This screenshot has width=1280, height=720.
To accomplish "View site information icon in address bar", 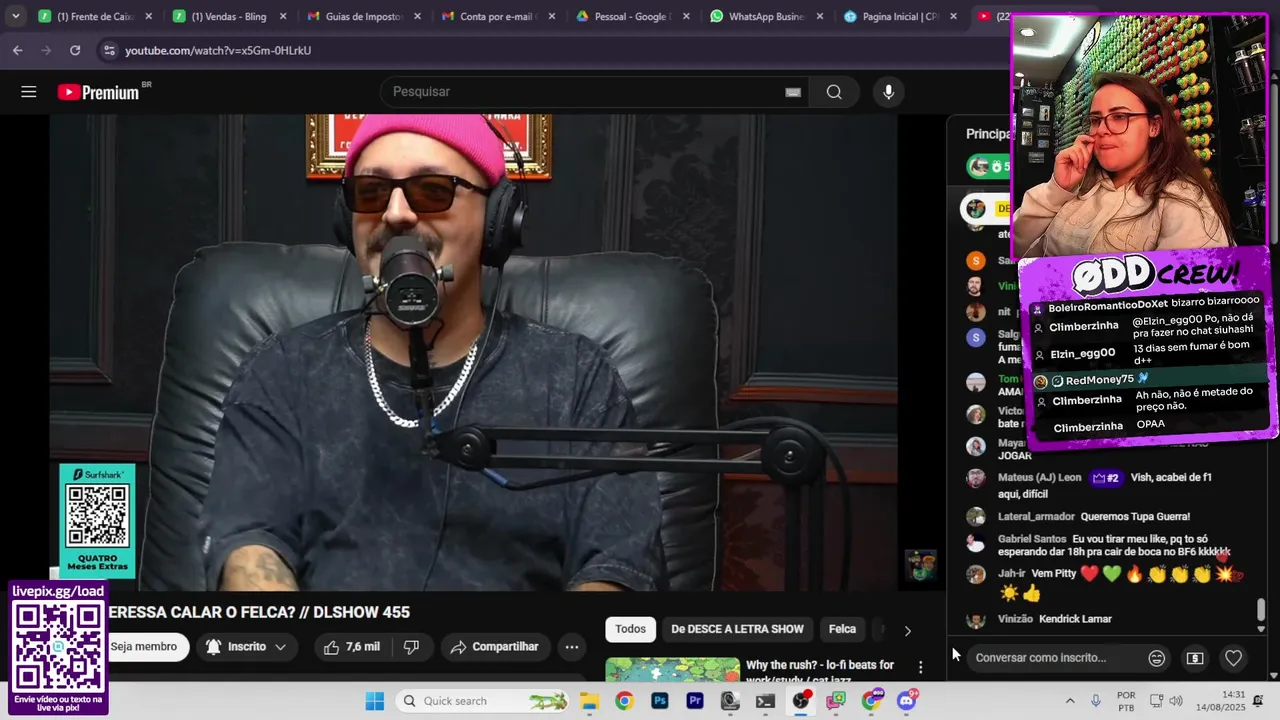I will click(108, 50).
